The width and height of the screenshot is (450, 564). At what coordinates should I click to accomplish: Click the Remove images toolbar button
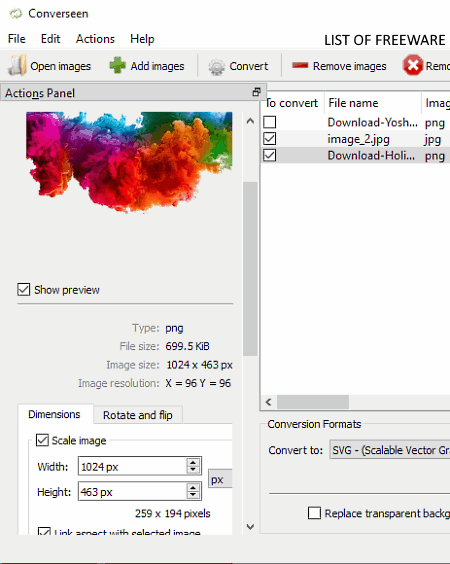[x=339, y=66]
